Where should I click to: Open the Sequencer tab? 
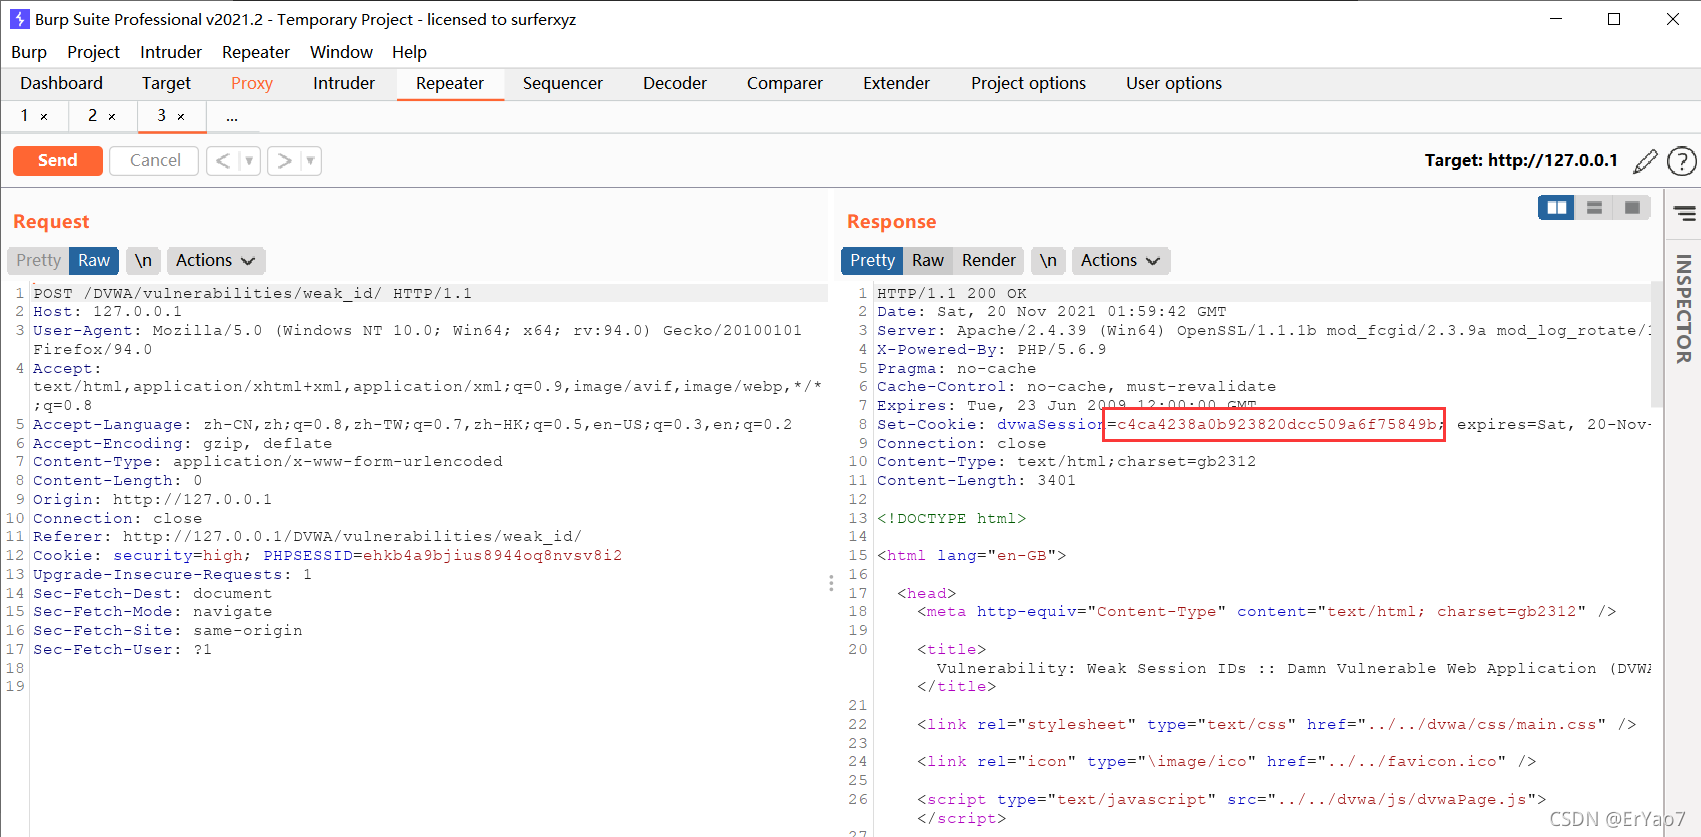click(x=563, y=83)
